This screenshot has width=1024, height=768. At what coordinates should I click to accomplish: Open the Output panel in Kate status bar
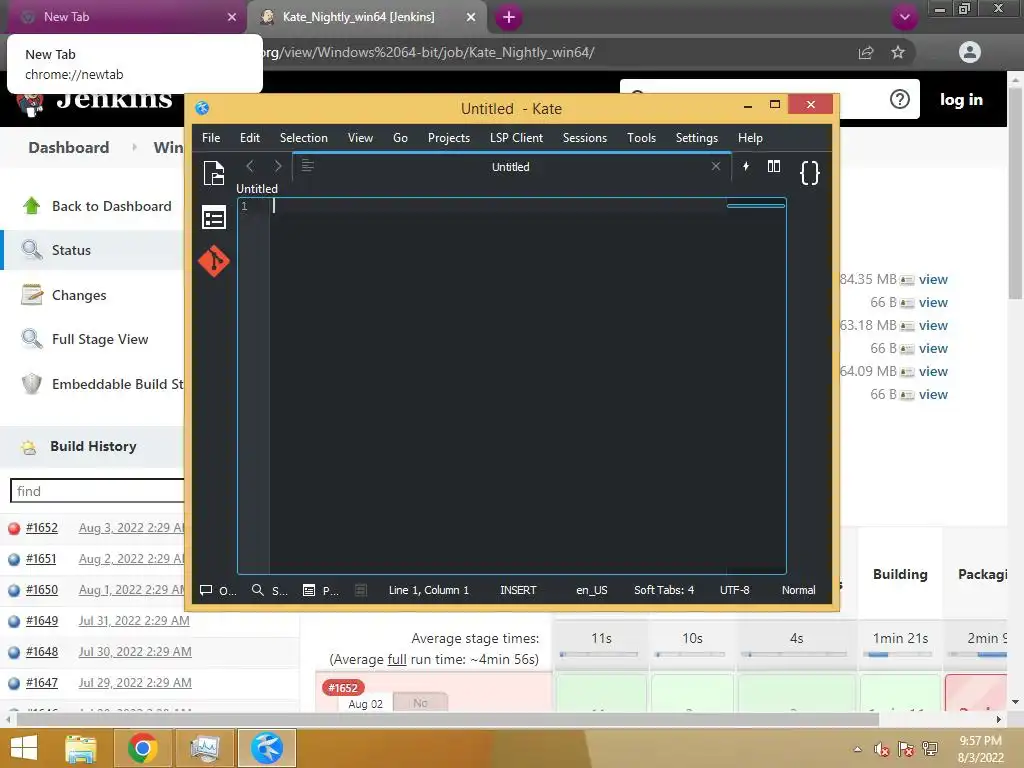click(218, 590)
